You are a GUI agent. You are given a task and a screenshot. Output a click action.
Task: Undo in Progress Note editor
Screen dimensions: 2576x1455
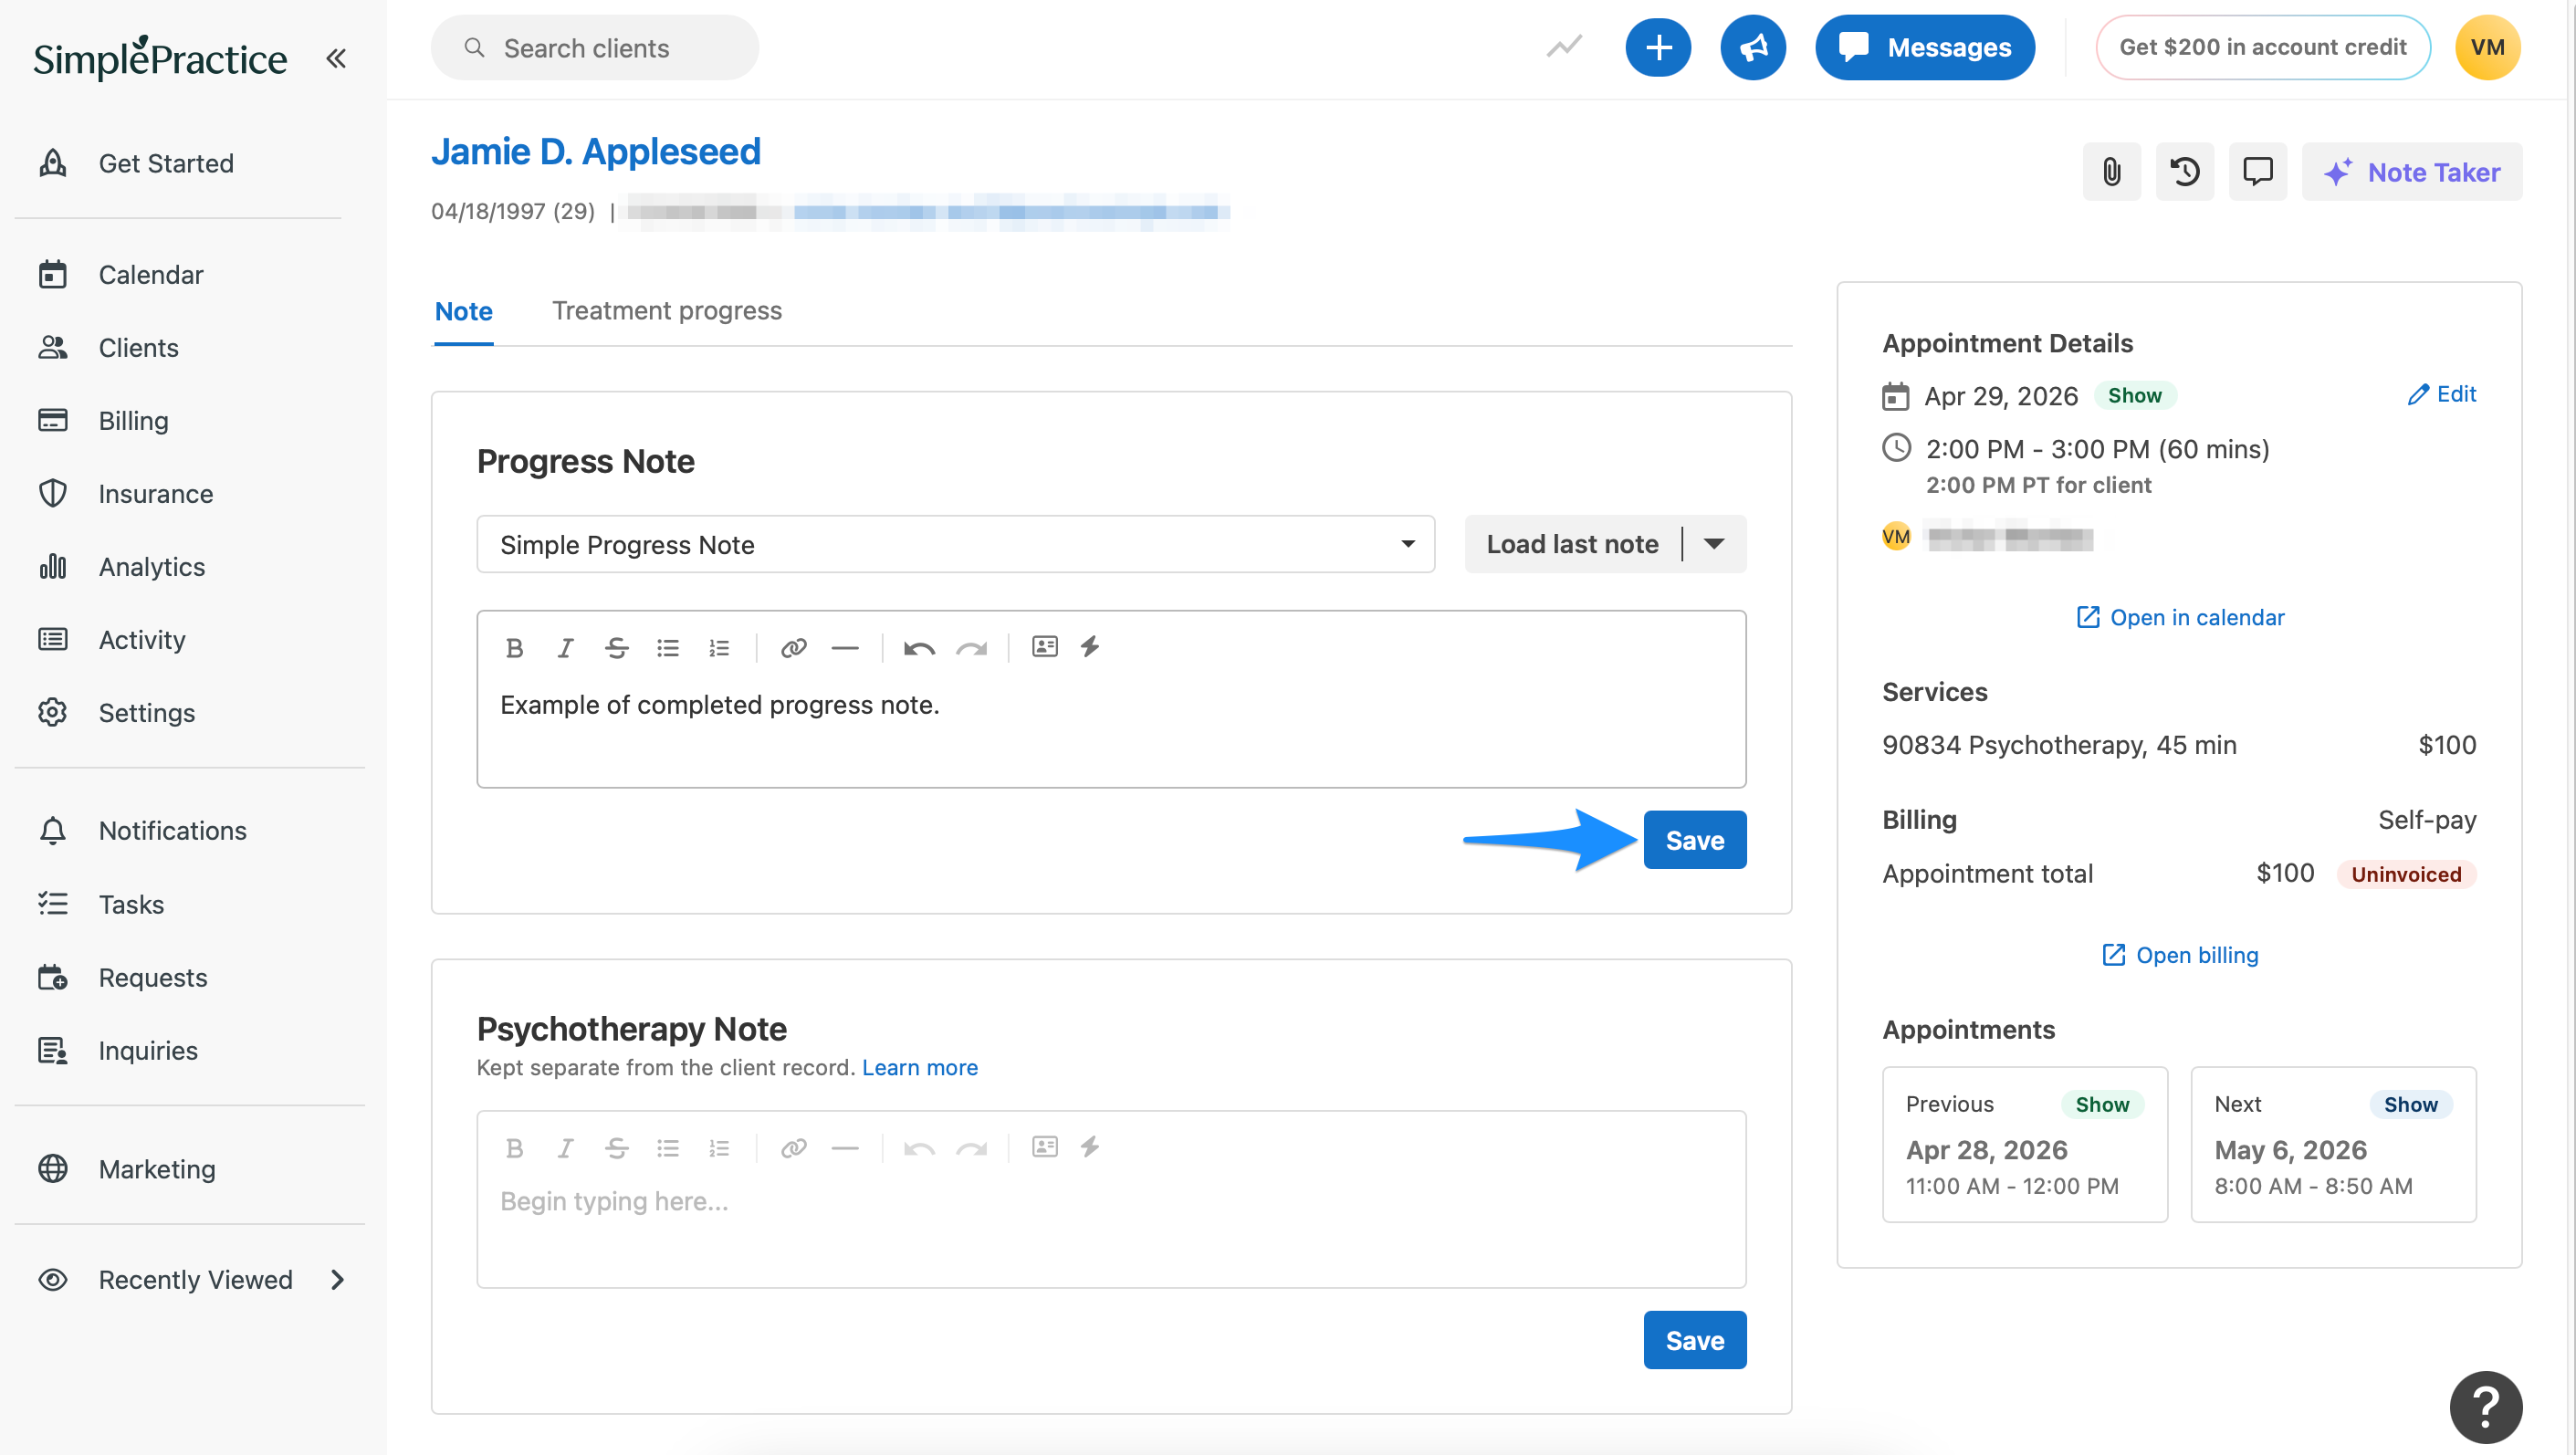[919, 648]
